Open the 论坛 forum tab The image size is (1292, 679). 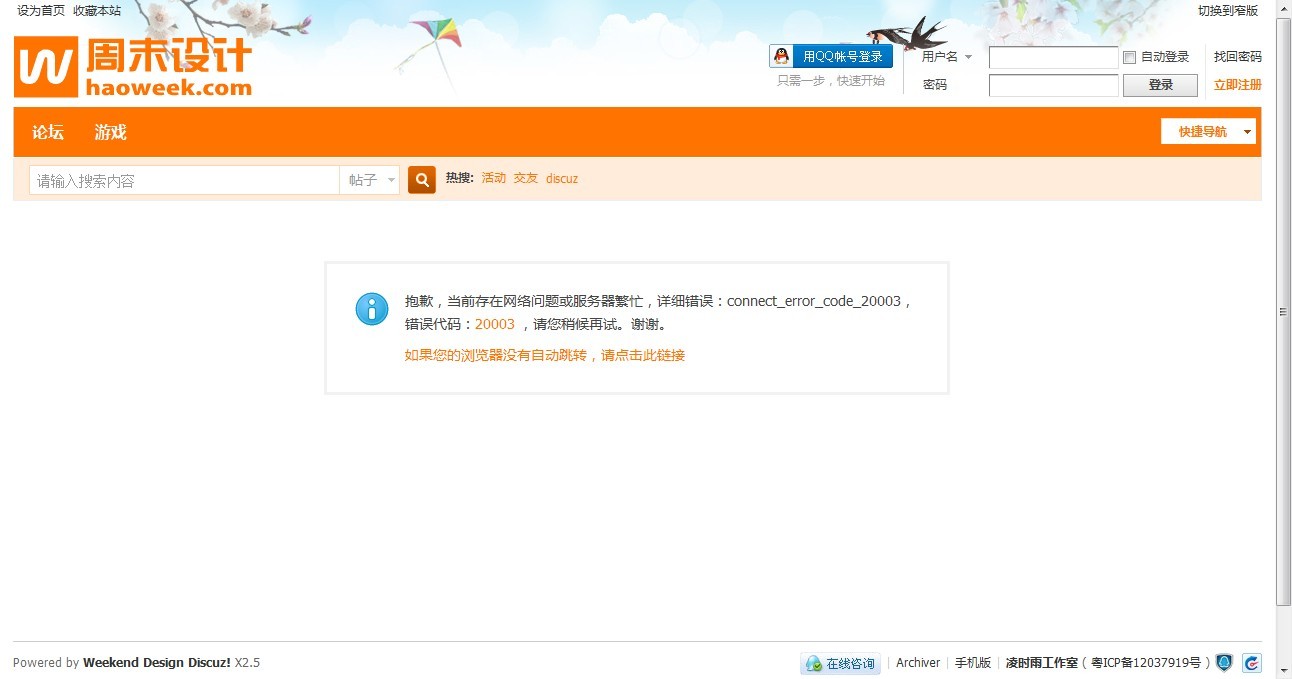[48, 132]
